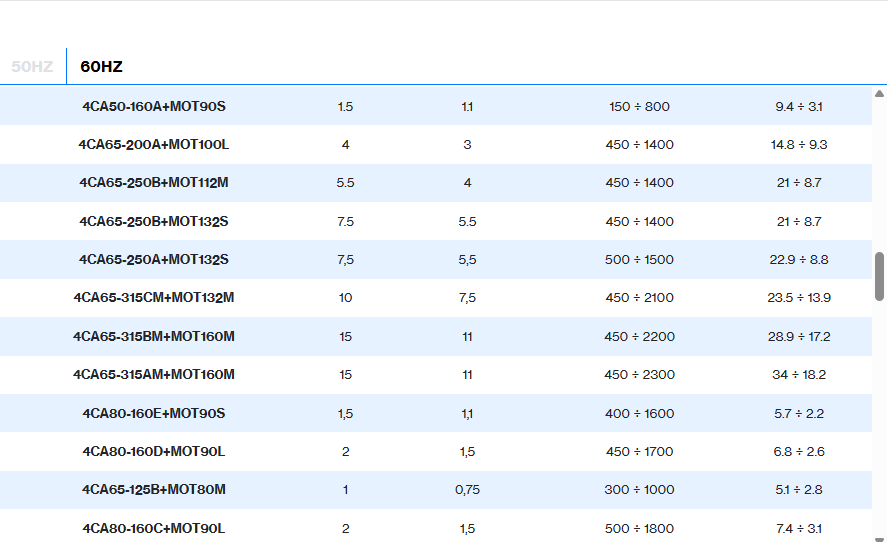Click the 23.5 ÷ 13.9 head value
888x542 pixels.
coord(799,298)
